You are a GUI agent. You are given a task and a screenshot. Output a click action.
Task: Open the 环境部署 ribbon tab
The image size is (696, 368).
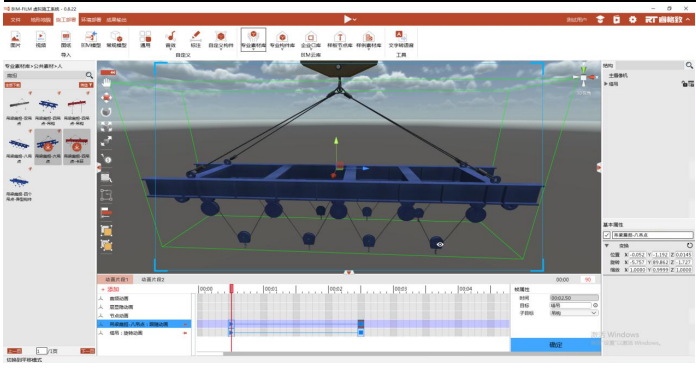point(91,20)
